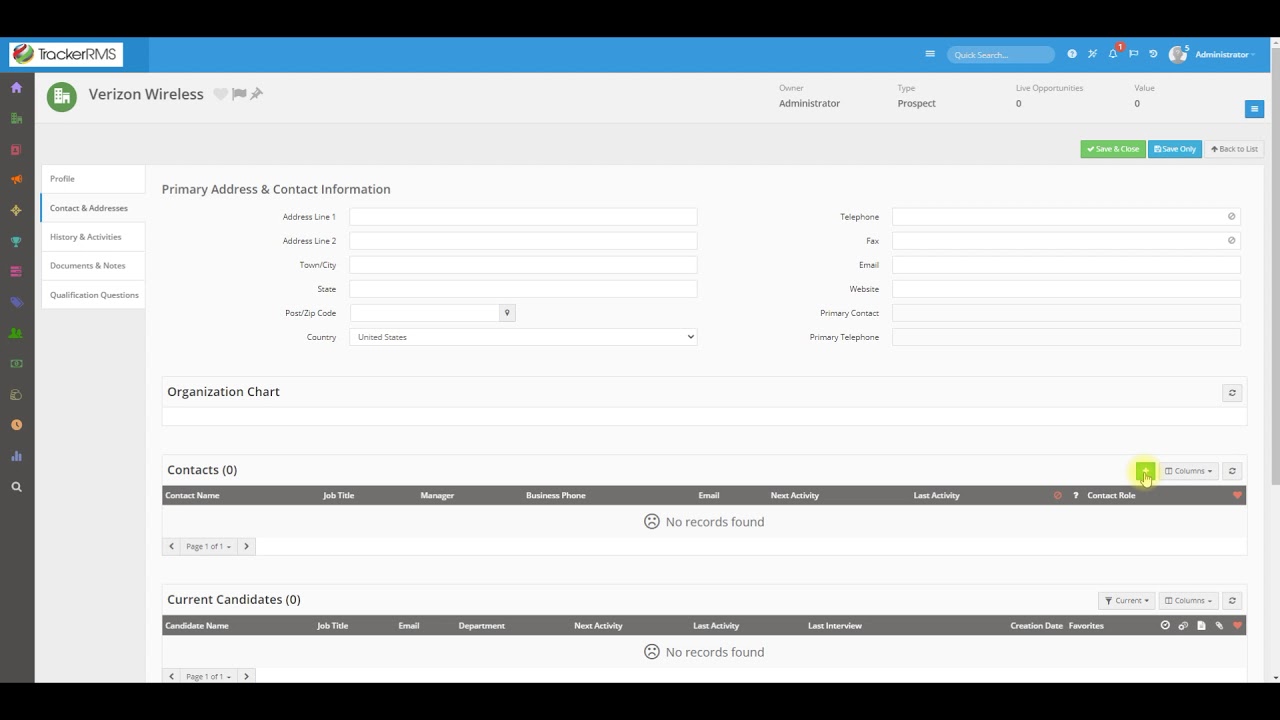This screenshot has width=1280, height=720.
Task: Click the checkmark circle column in Candidates header
Action: click(1165, 625)
